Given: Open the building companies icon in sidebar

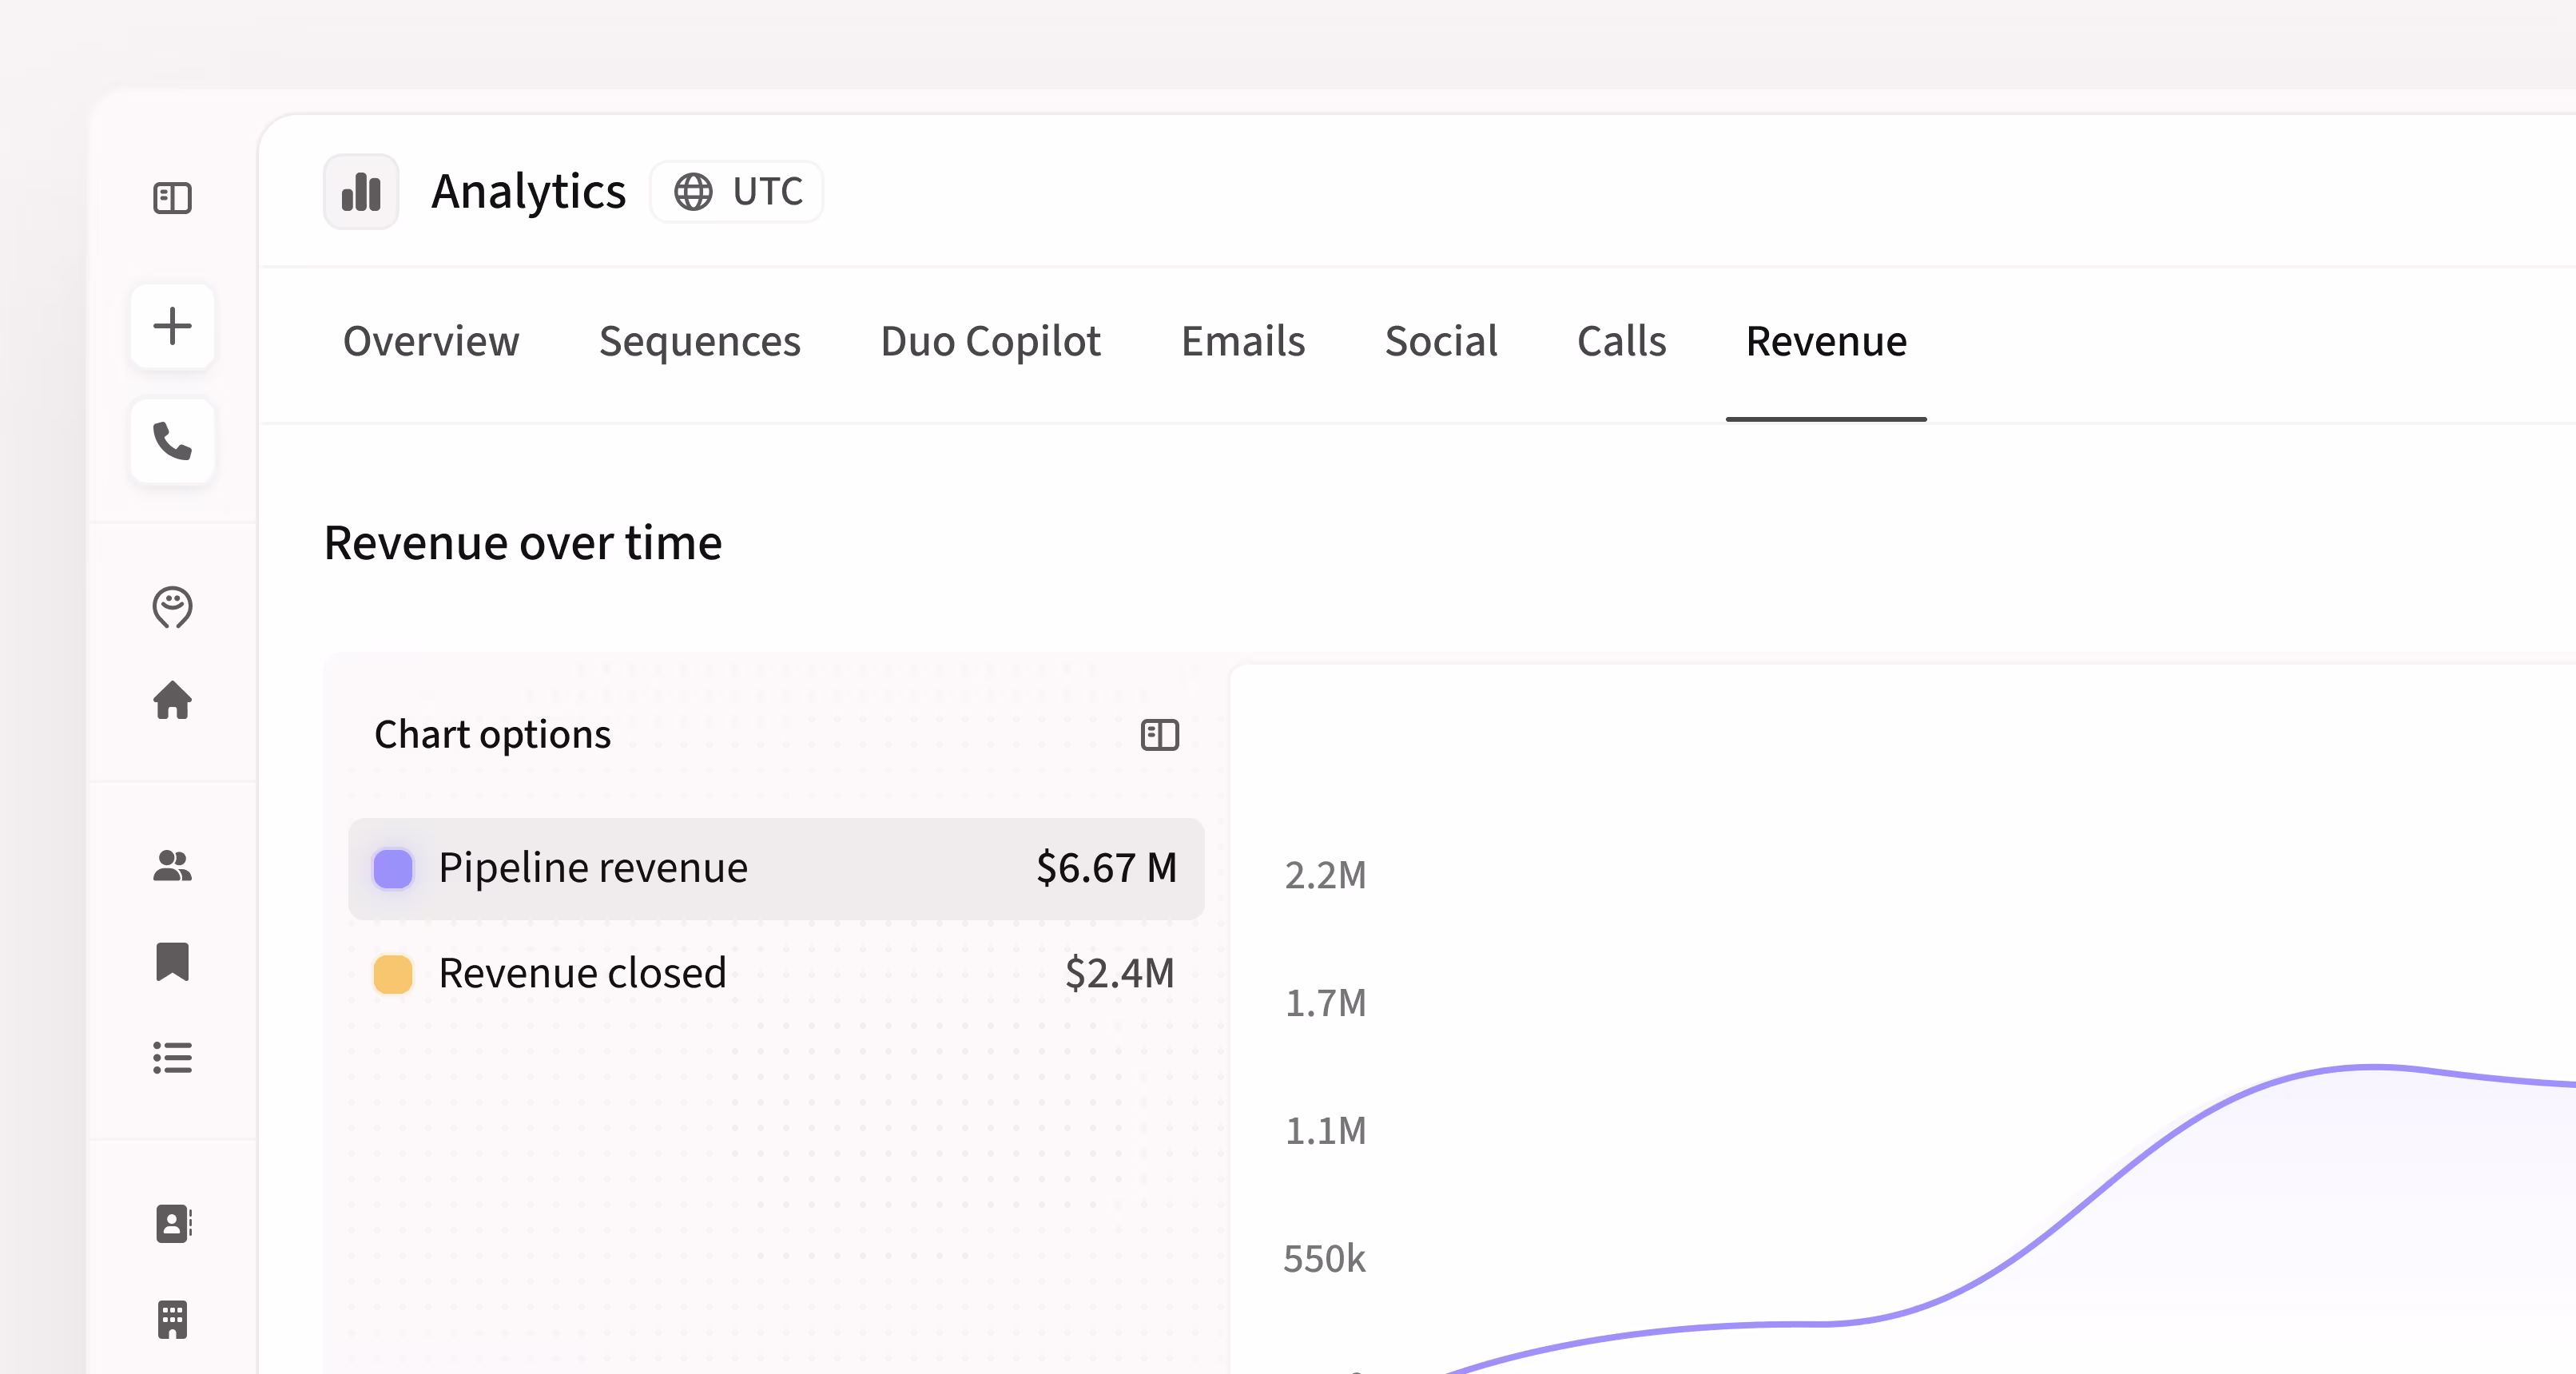Looking at the screenshot, I should tap(172, 1319).
